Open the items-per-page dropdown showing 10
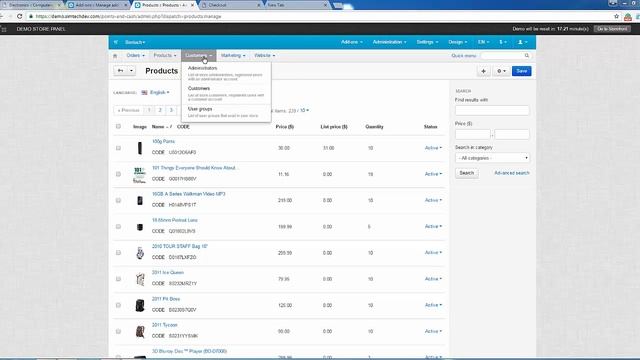This screenshot has width=640, height=360. point(304,111)
